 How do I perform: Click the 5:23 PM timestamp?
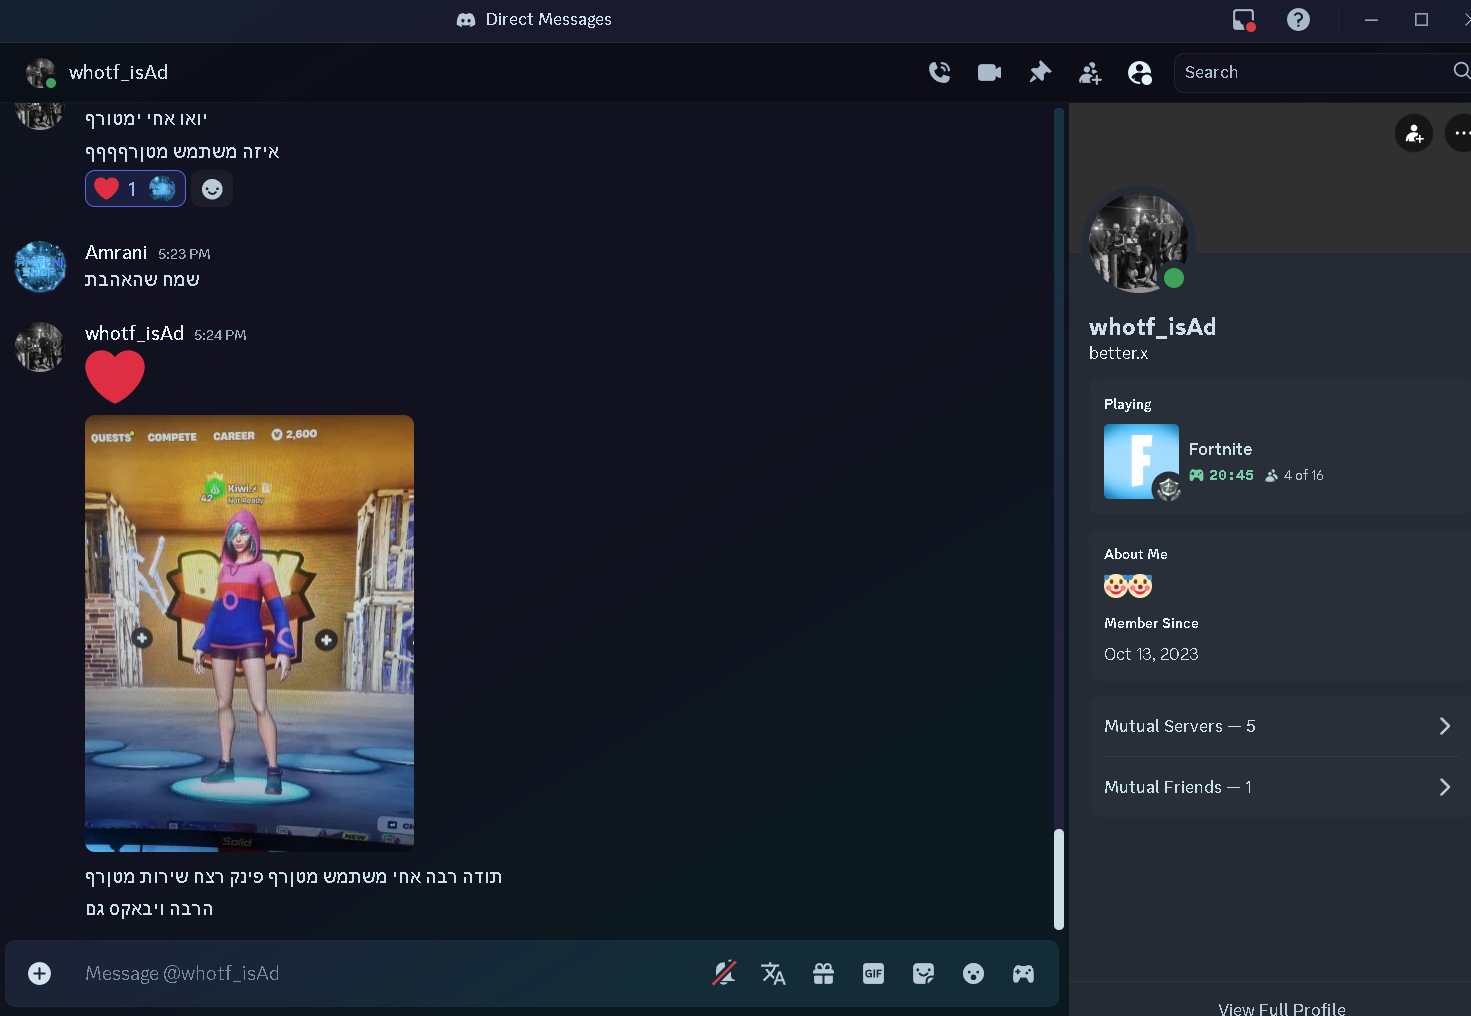pos(184,254)
